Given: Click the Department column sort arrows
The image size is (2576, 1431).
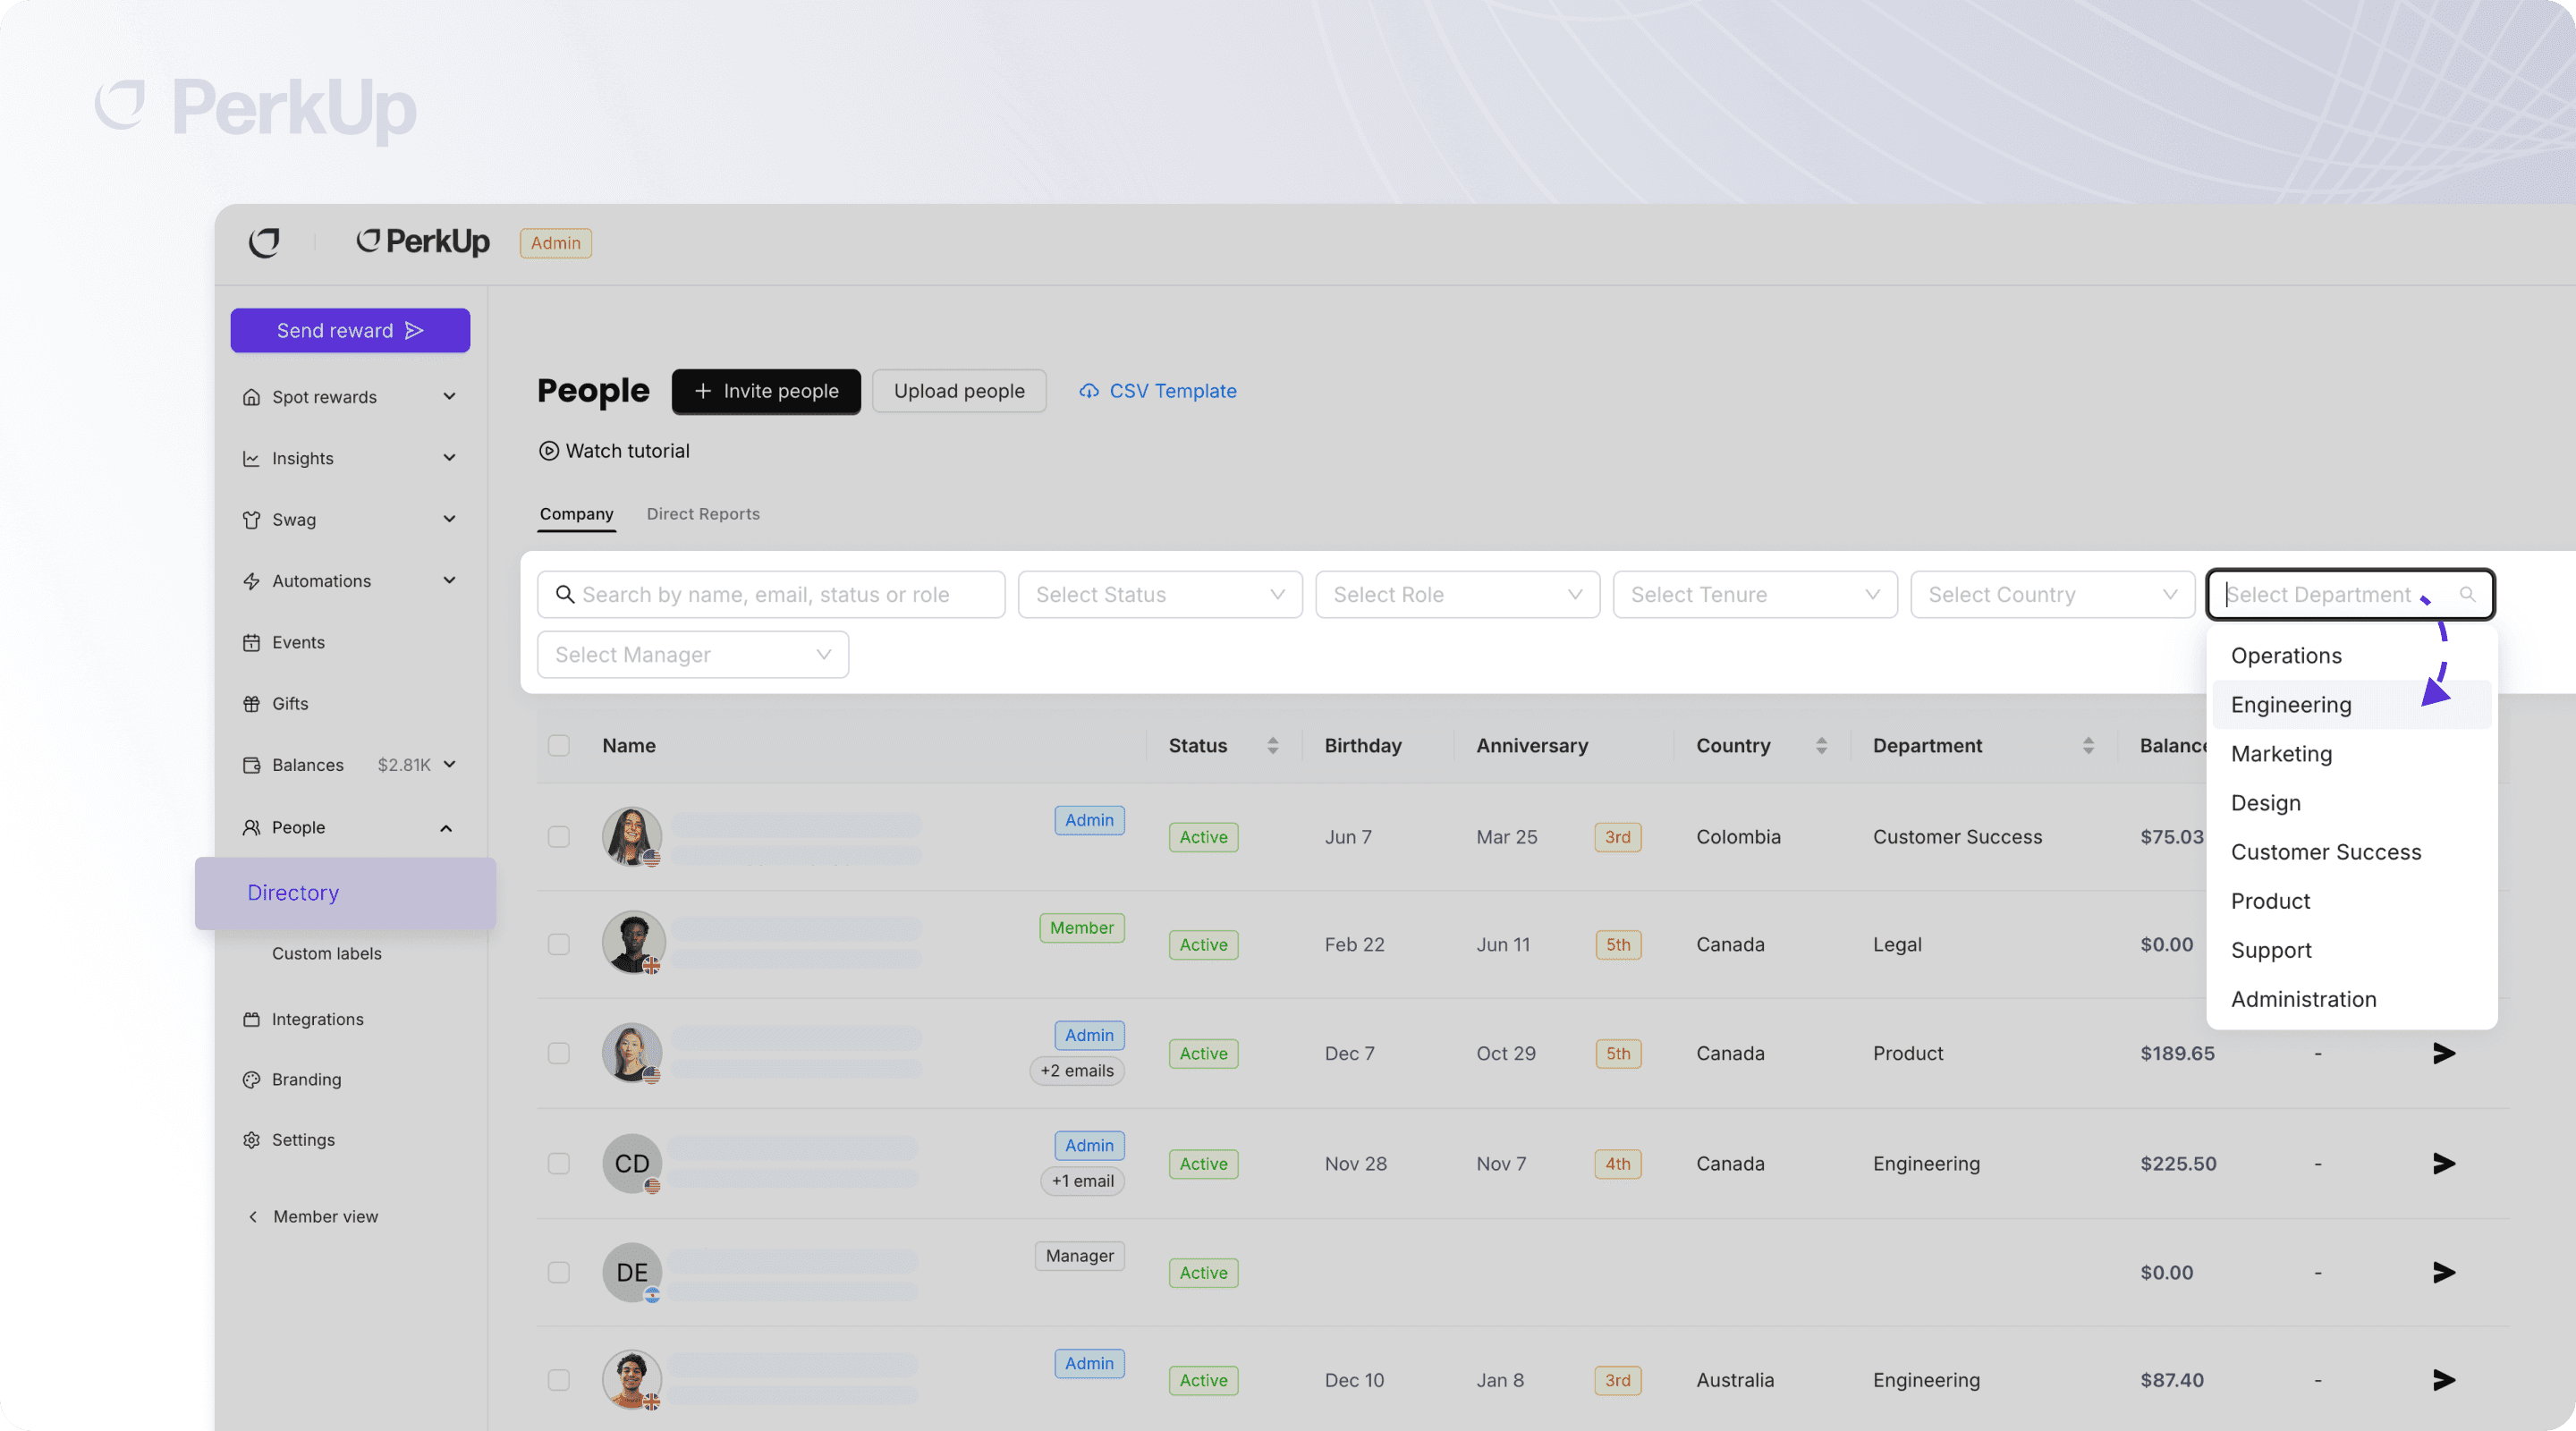Looking at the screenshot, I should tap(2088, 746).
